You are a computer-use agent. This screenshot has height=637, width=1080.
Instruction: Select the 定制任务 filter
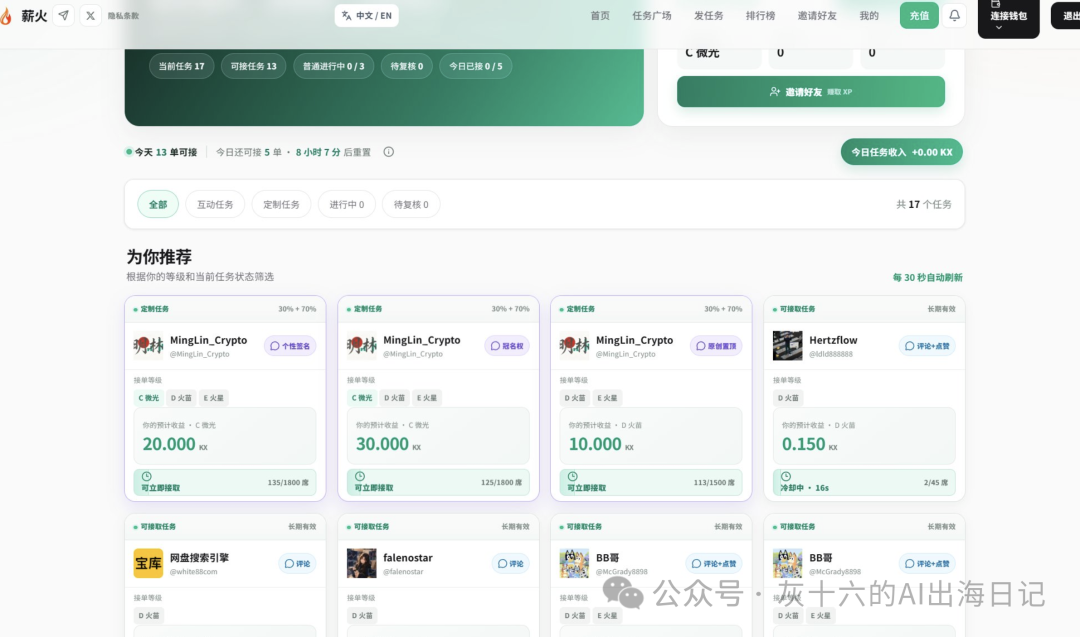coord(281,205)
